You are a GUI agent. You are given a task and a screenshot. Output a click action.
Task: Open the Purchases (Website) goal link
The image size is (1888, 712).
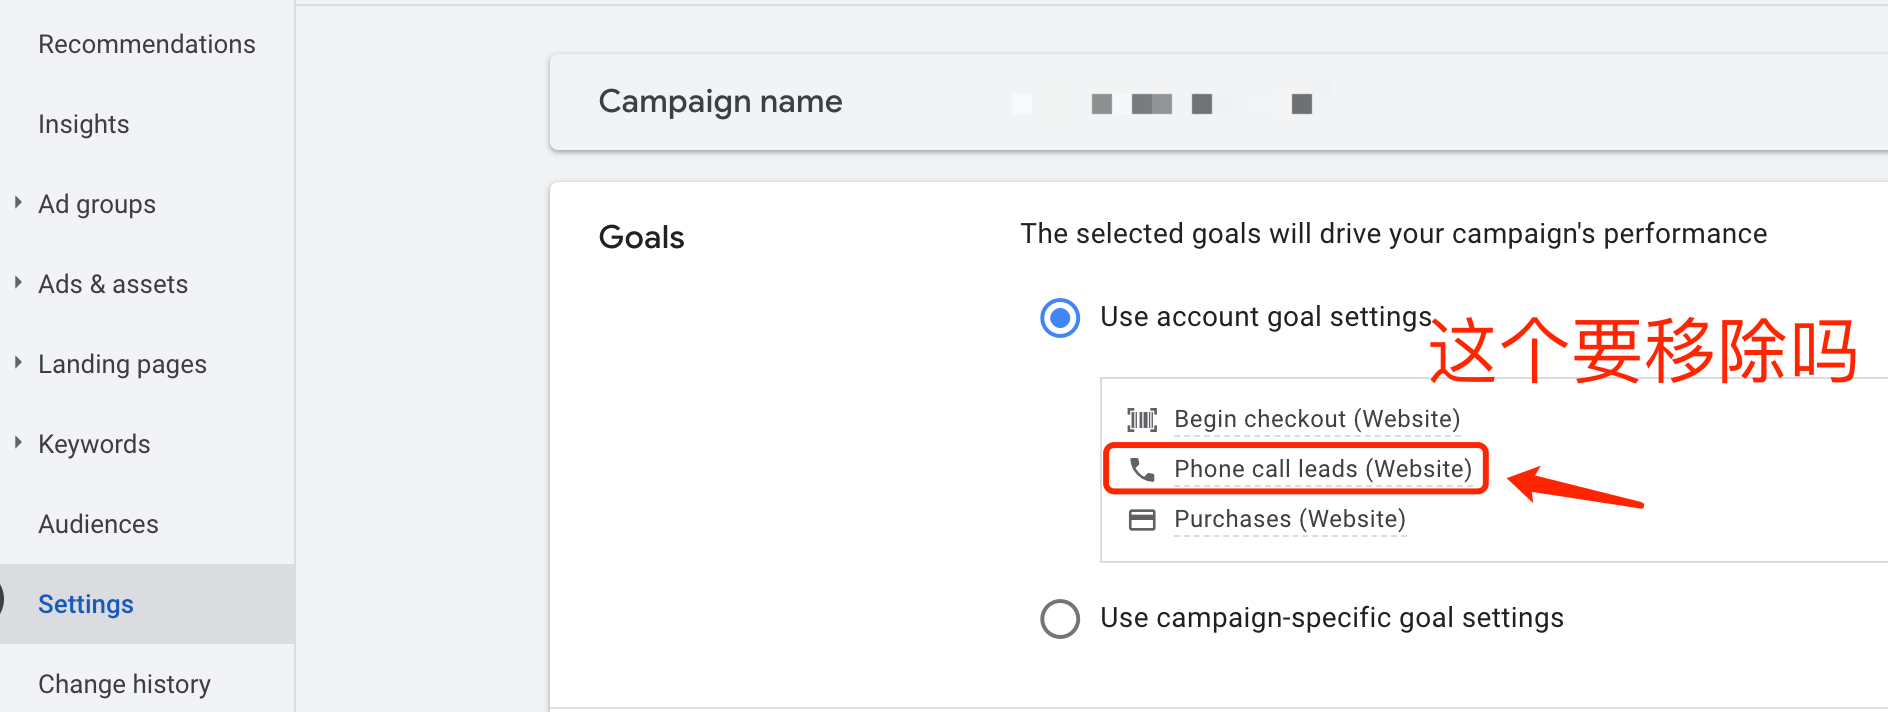[1289, 519]
